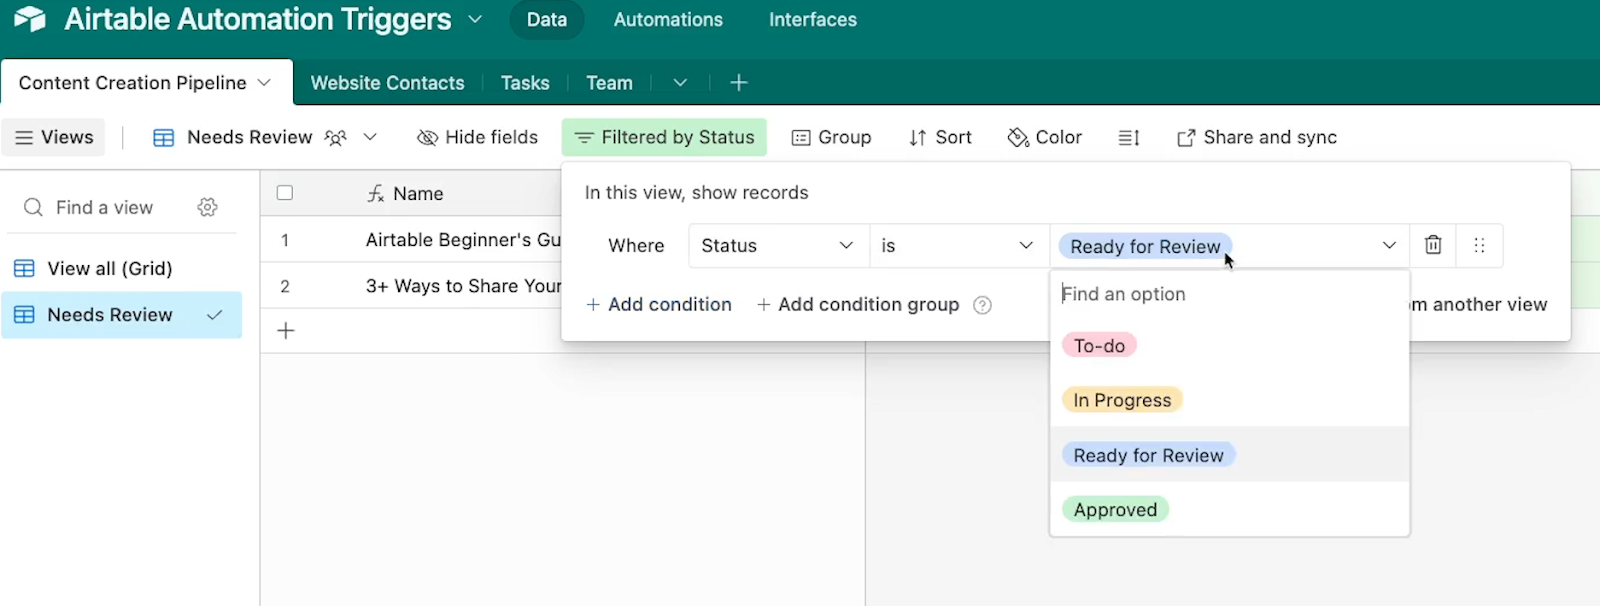Click the Name column header
The height and width of the screenshot is (606, 1600).
[x=418, y=194]
